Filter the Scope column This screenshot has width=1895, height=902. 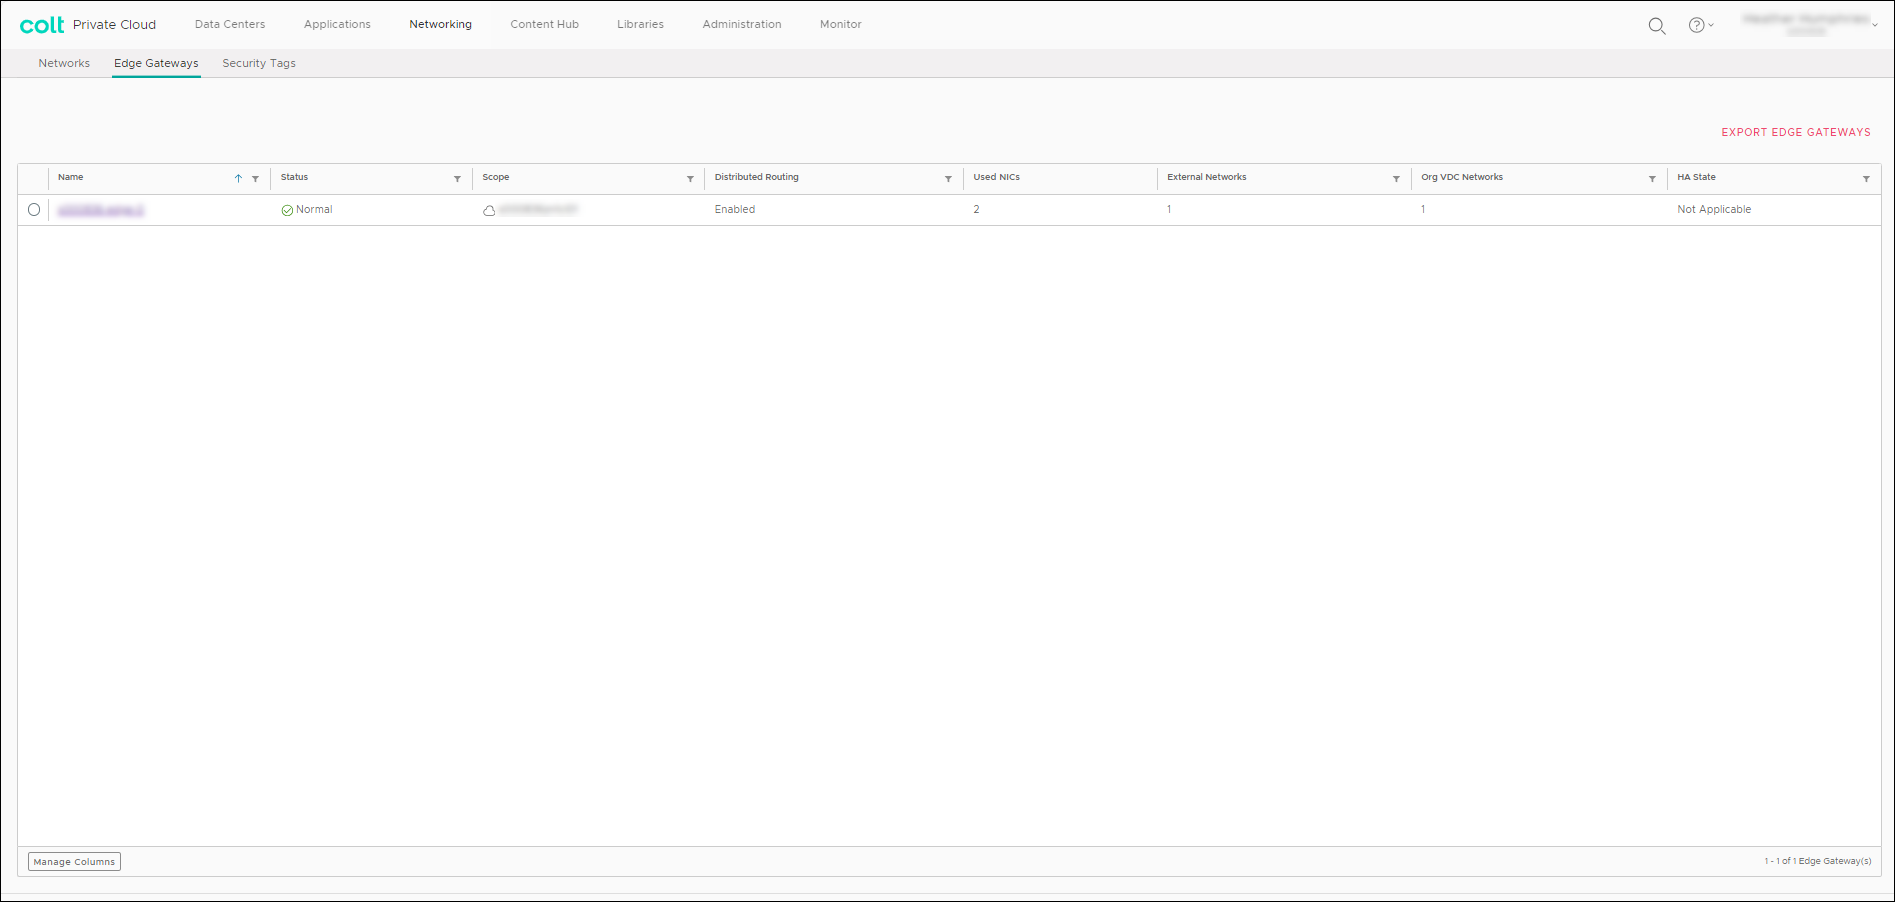point(690,179)
